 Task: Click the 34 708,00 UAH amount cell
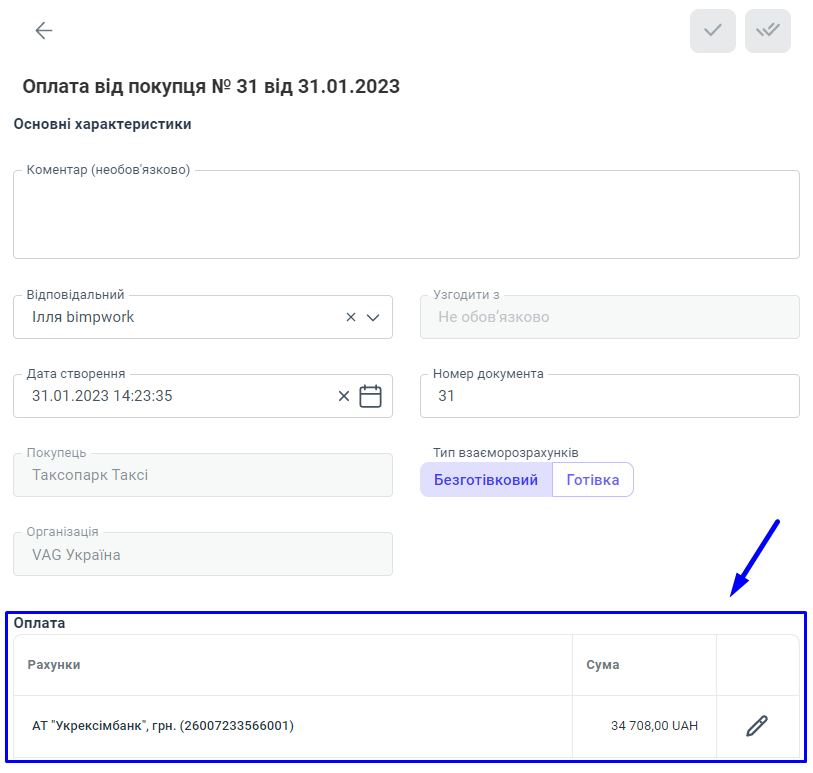coord(654,726)
